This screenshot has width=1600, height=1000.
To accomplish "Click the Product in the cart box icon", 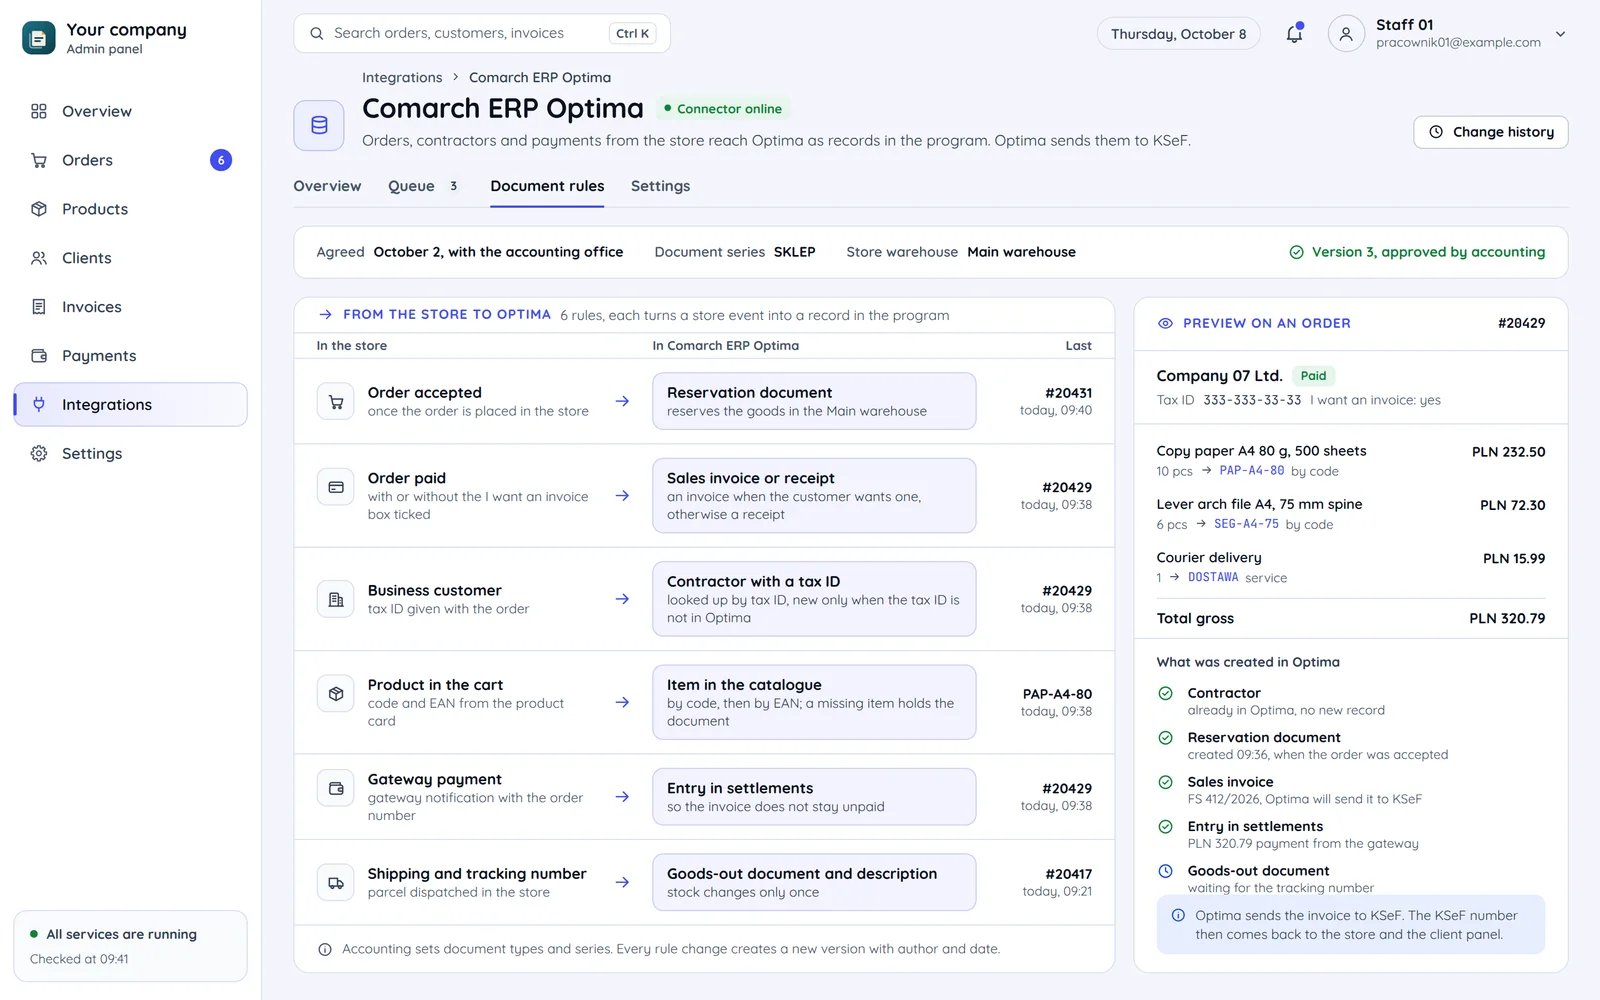I will [x=336, y=694].
